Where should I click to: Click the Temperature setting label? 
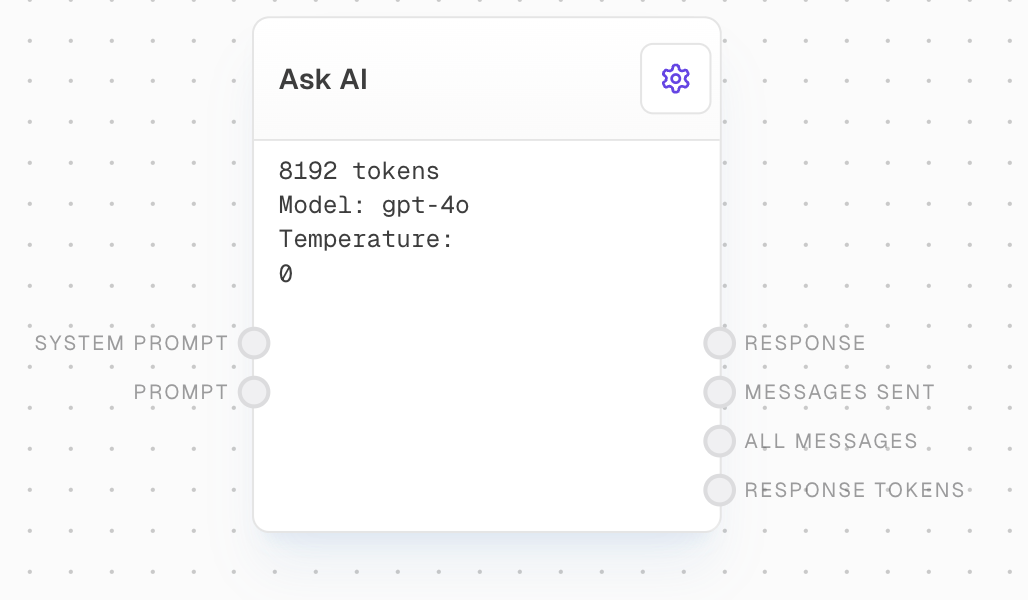[364, 239]
